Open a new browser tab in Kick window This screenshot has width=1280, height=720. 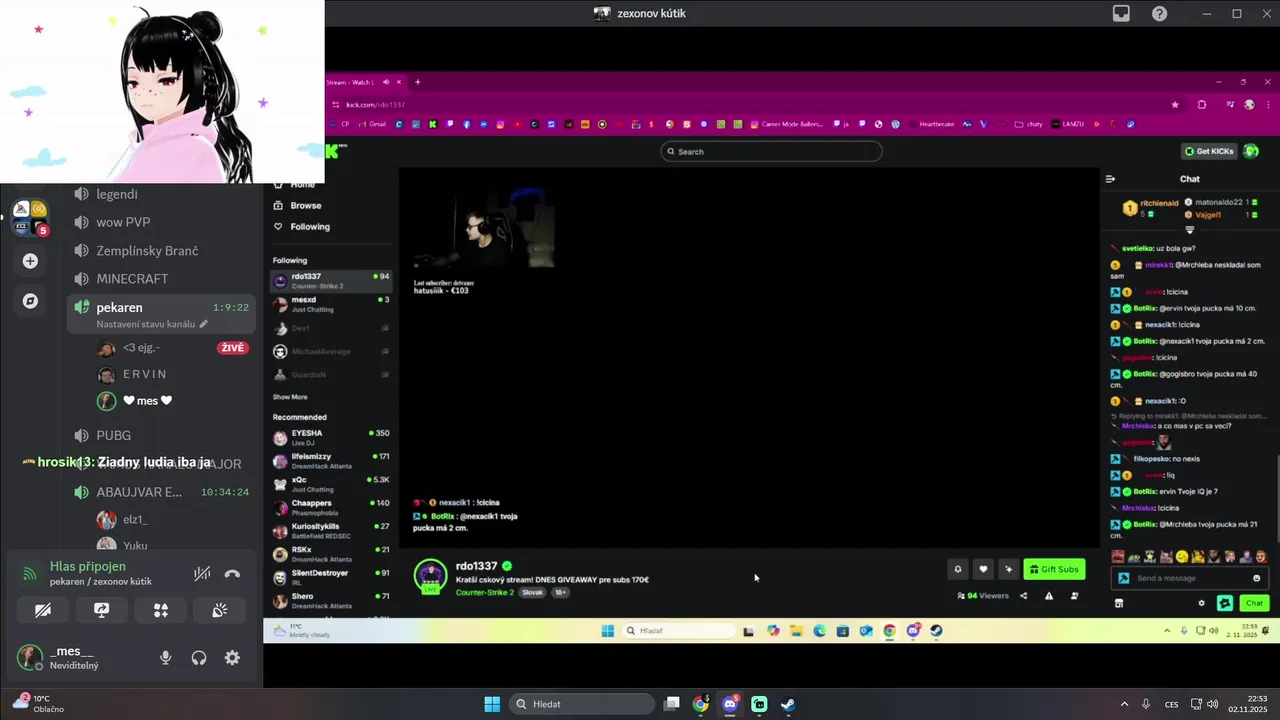pyautogui.click(x=418, y=82)
